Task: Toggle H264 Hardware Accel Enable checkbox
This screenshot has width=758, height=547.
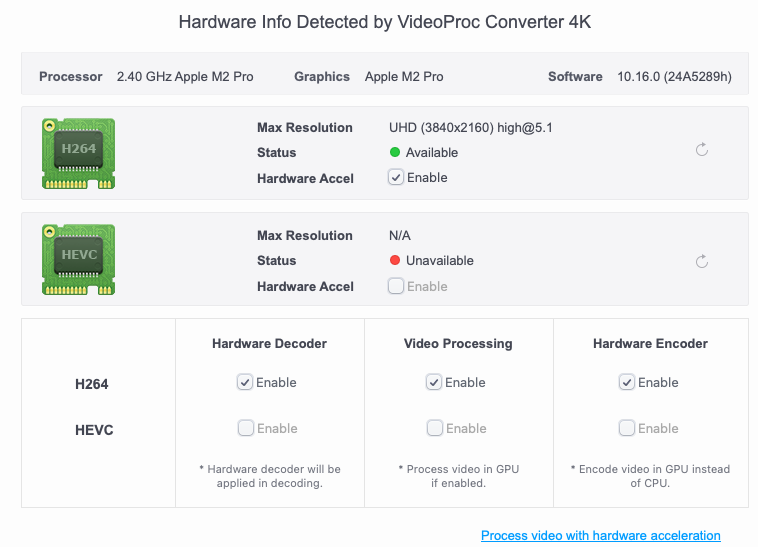Action: (396, 178)
